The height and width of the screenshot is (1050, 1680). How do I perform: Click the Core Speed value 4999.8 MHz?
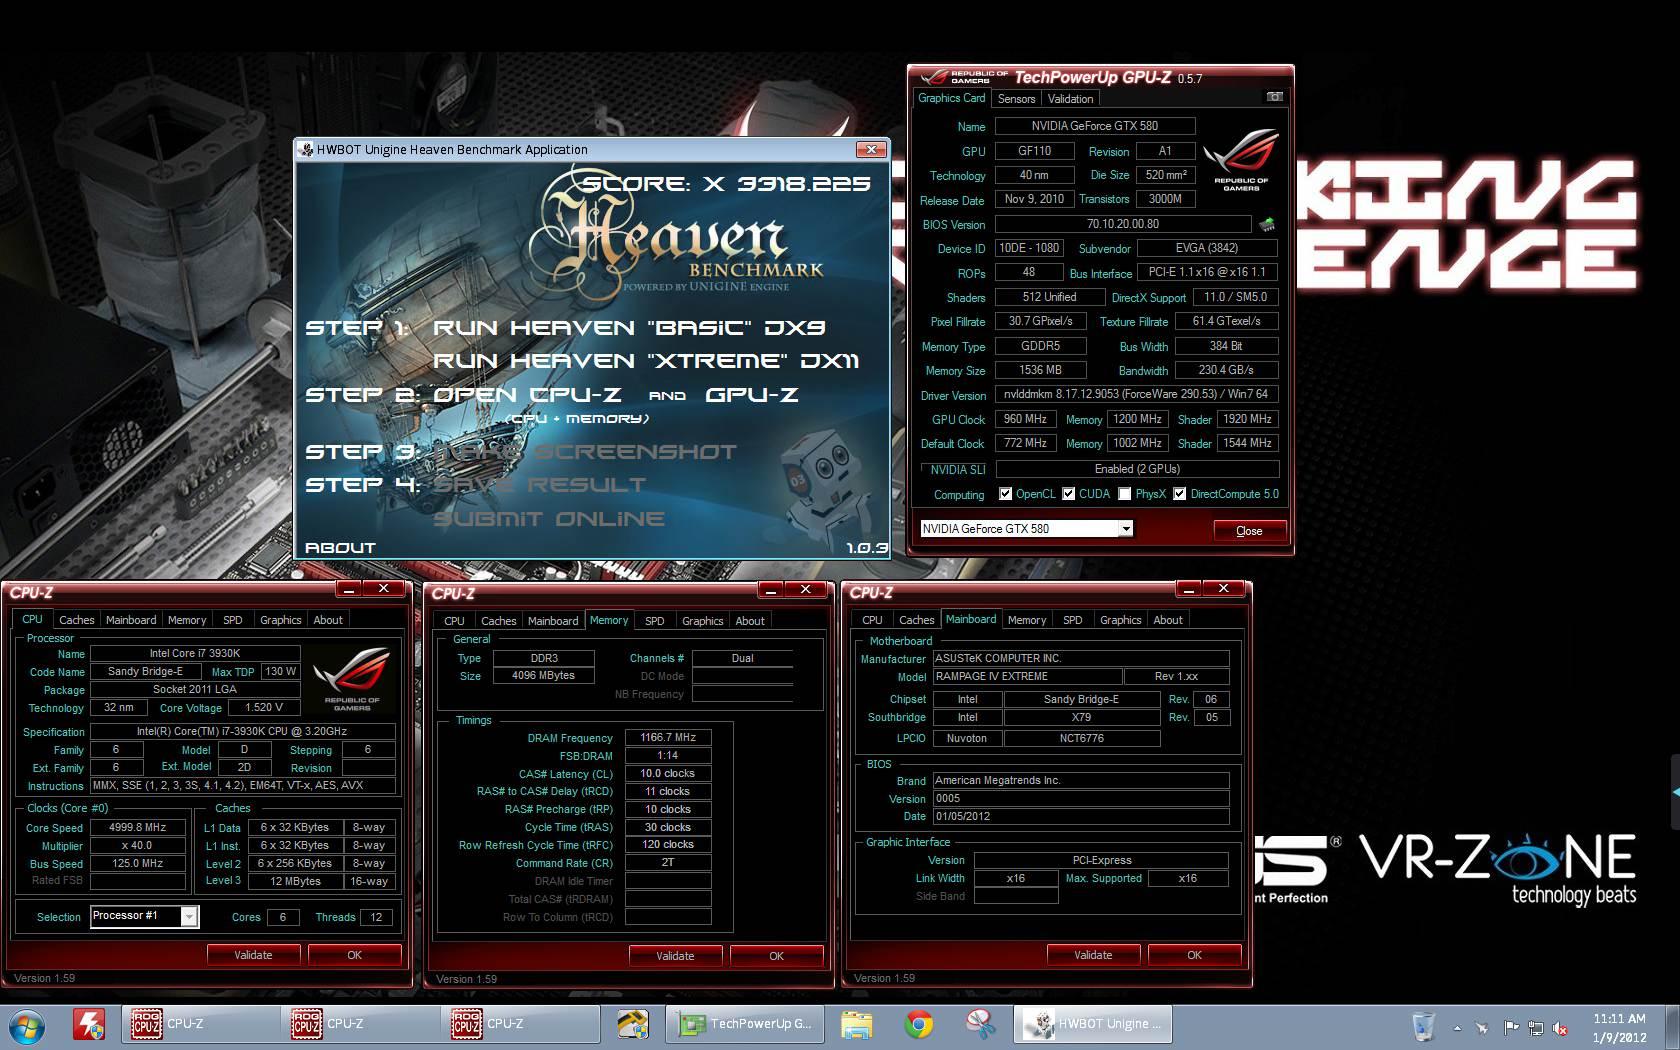(x=138, y=828)
